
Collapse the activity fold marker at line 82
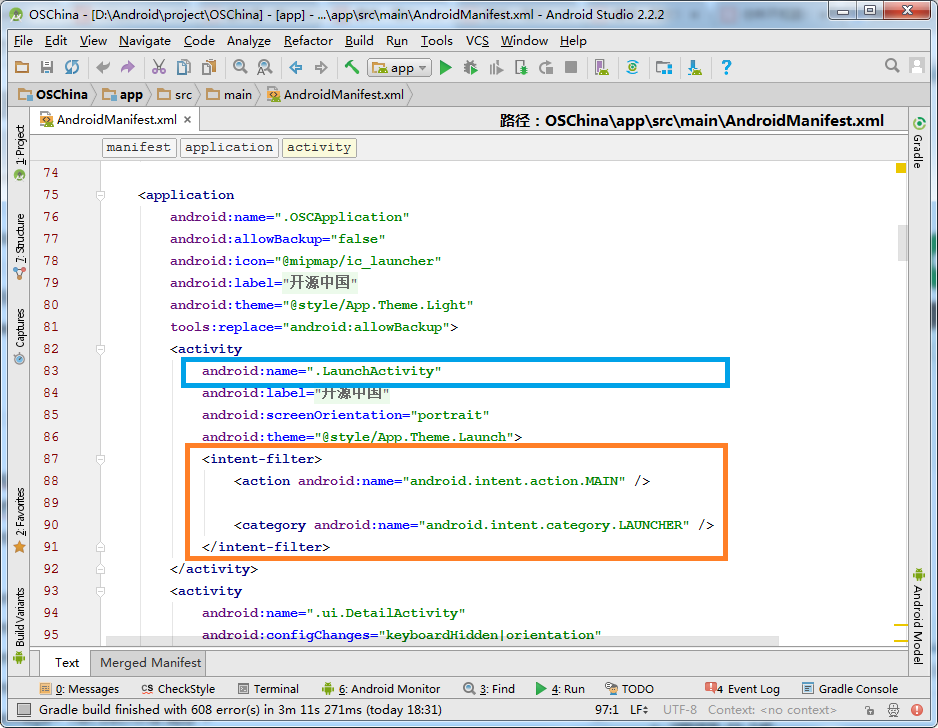[100, 349]
